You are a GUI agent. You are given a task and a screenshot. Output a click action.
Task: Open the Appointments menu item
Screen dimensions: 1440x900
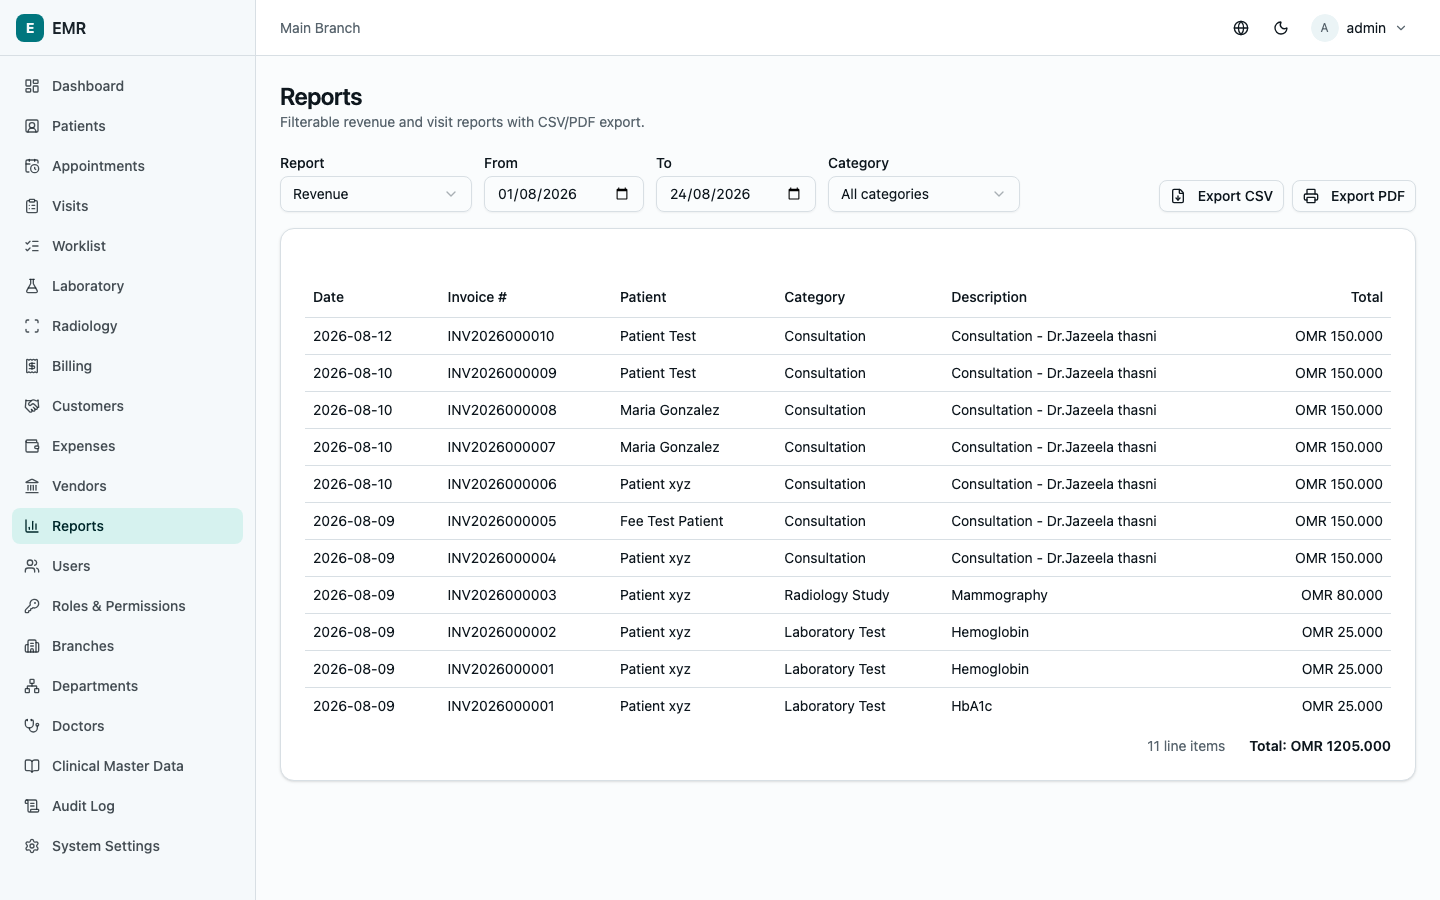(x=128, y=166)
